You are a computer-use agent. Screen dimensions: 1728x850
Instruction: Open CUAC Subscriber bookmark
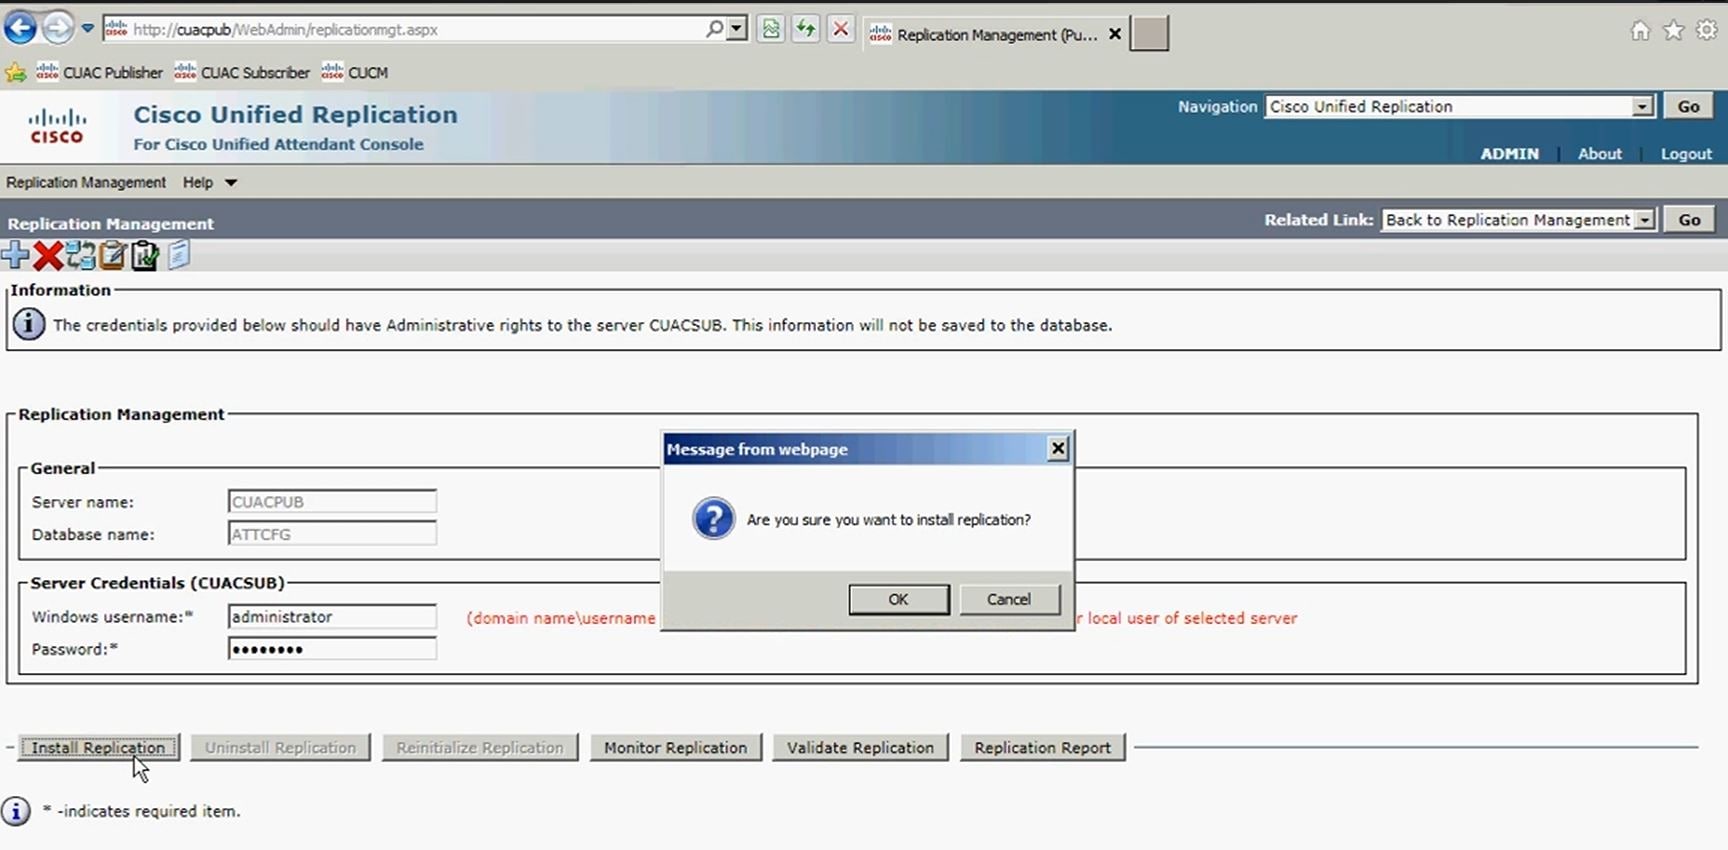coord(242,72)
